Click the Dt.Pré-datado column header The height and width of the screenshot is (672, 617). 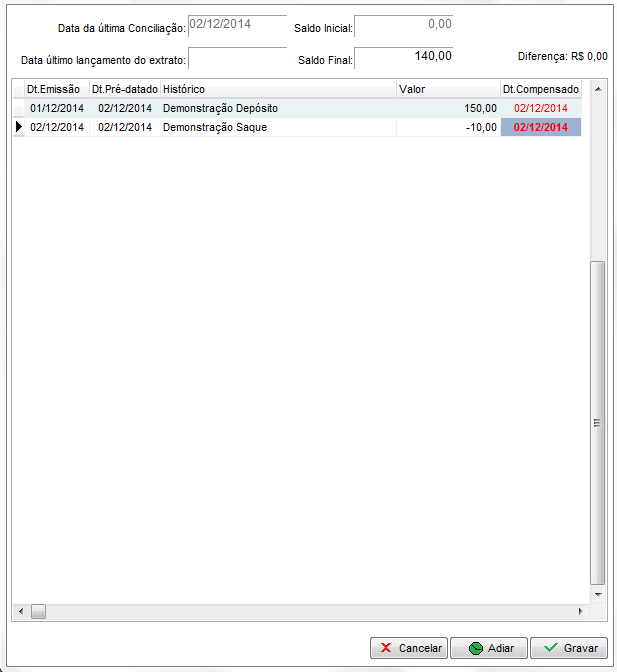click(x=125, y=90)
